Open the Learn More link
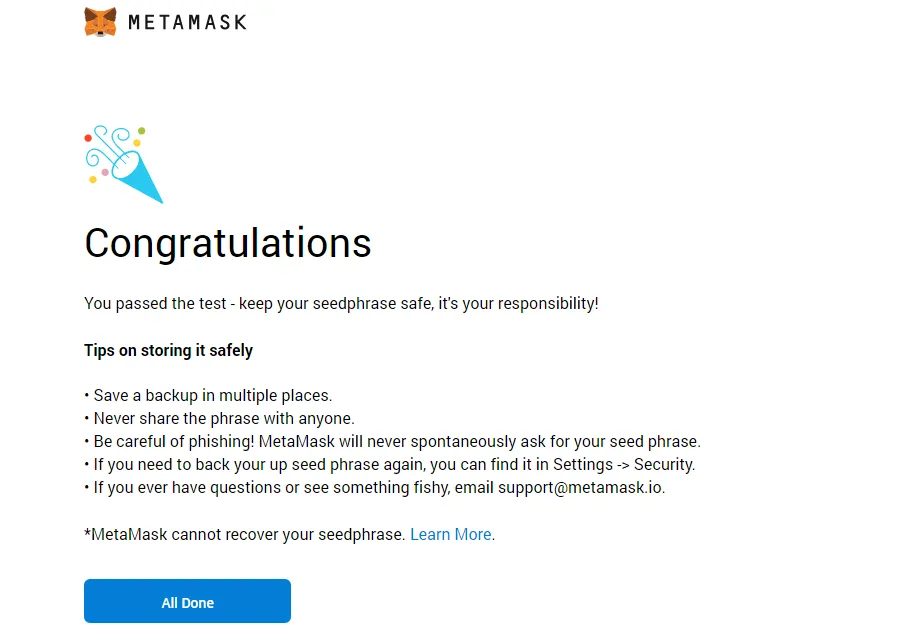The image size is (904, 636). pyautogui.click(x=451, y=535)
